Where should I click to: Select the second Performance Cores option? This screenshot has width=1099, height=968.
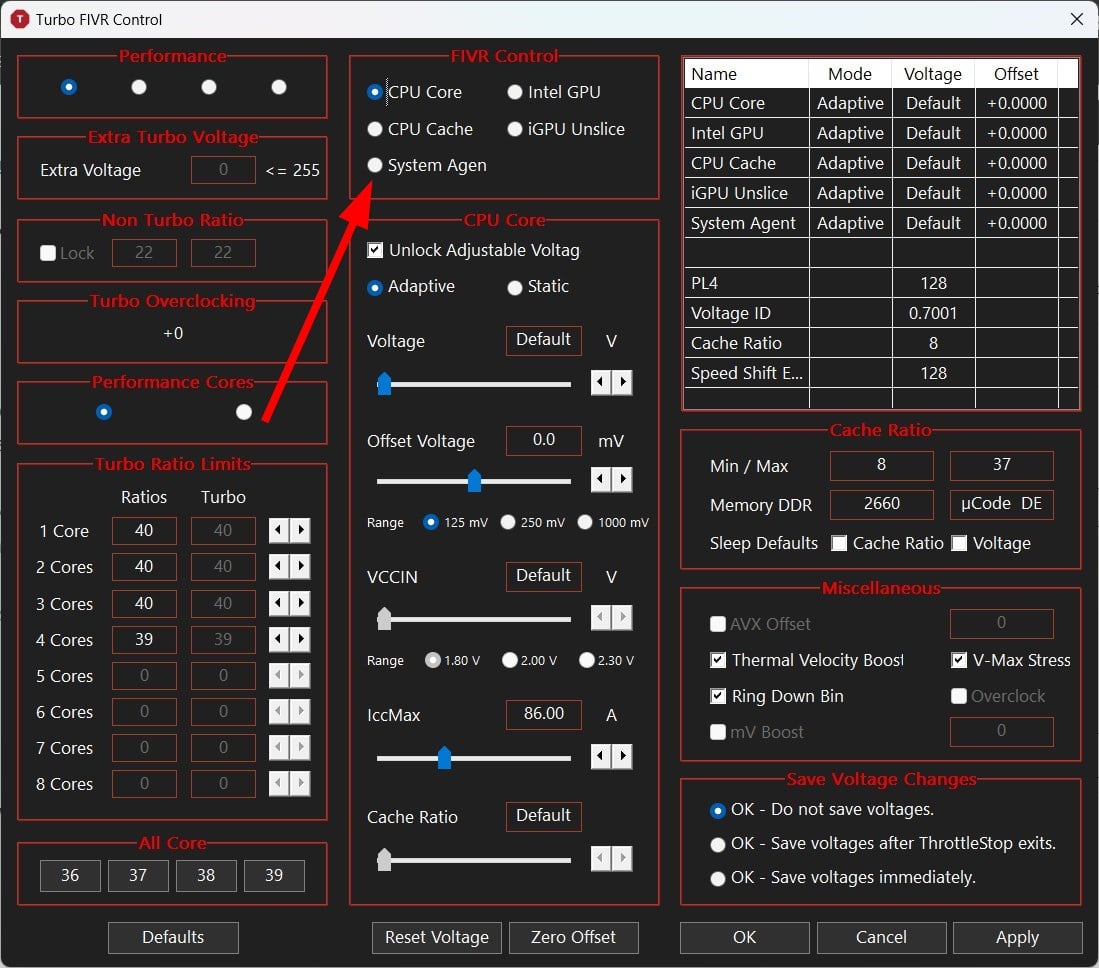point(243,411)
